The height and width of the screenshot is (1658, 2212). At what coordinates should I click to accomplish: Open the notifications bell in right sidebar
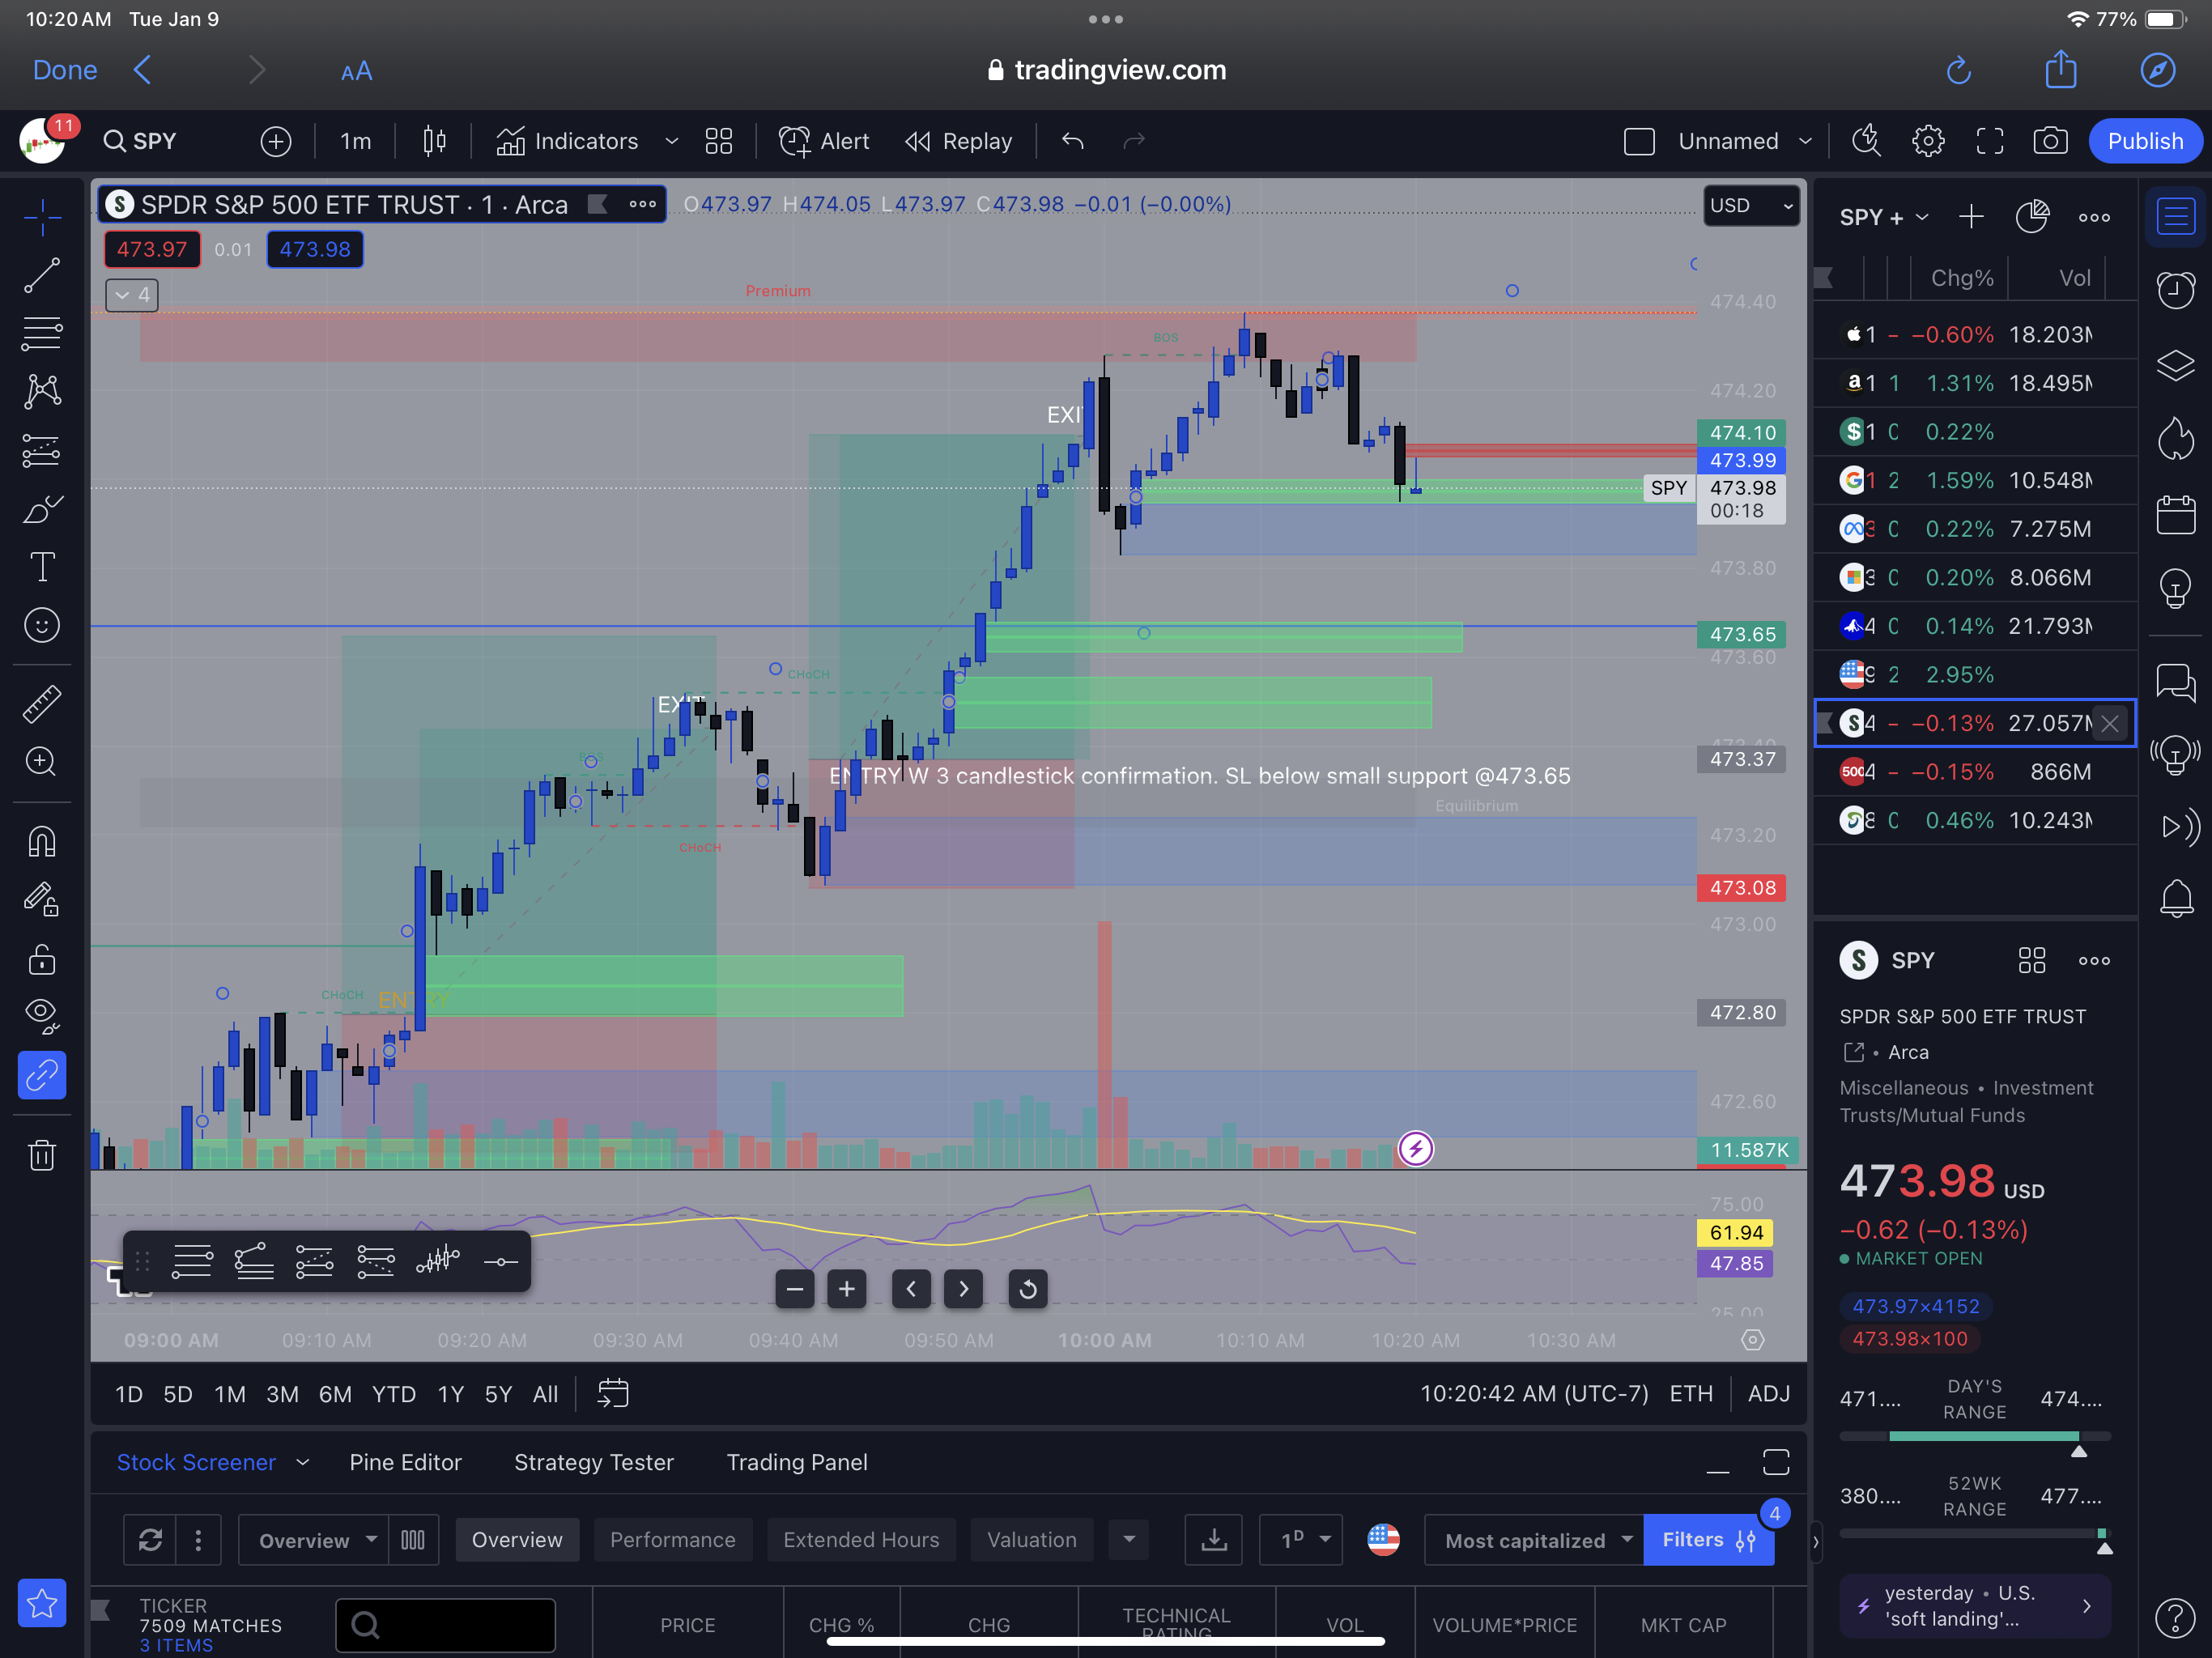(2176, 898)
